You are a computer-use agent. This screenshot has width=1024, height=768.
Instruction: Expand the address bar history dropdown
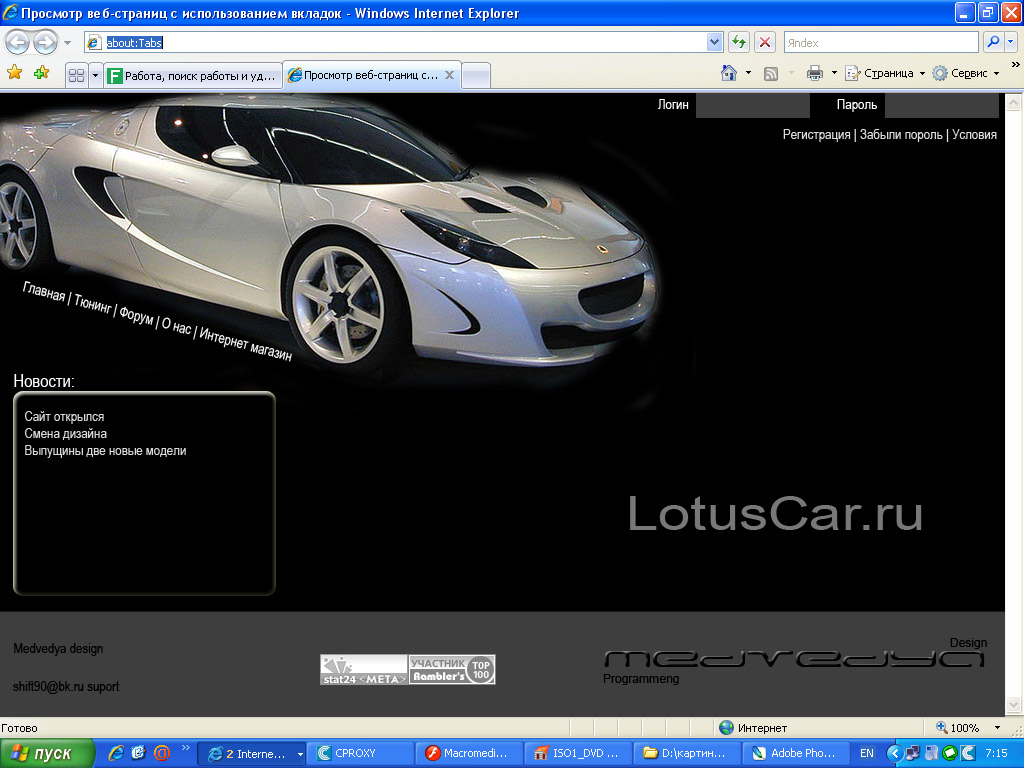[712, 42]
